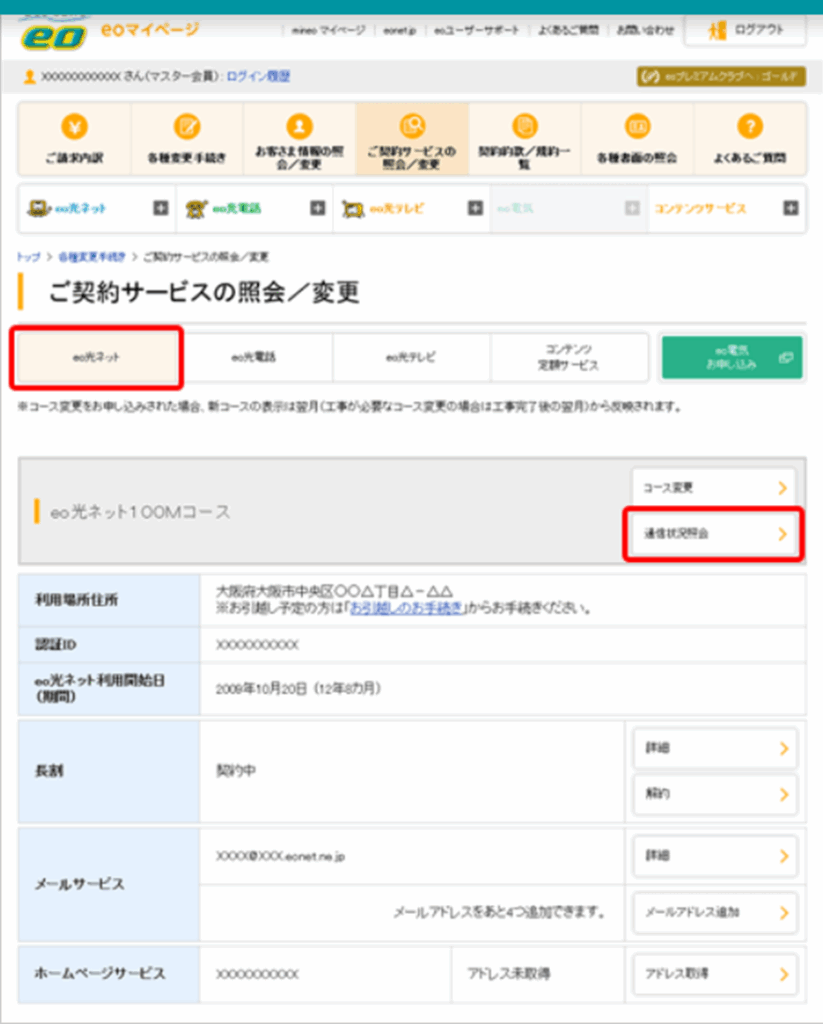Click the ご契約サービスの照会/変更 page heading
This screenshot has height=1024, width=823.
click(204, 292)
